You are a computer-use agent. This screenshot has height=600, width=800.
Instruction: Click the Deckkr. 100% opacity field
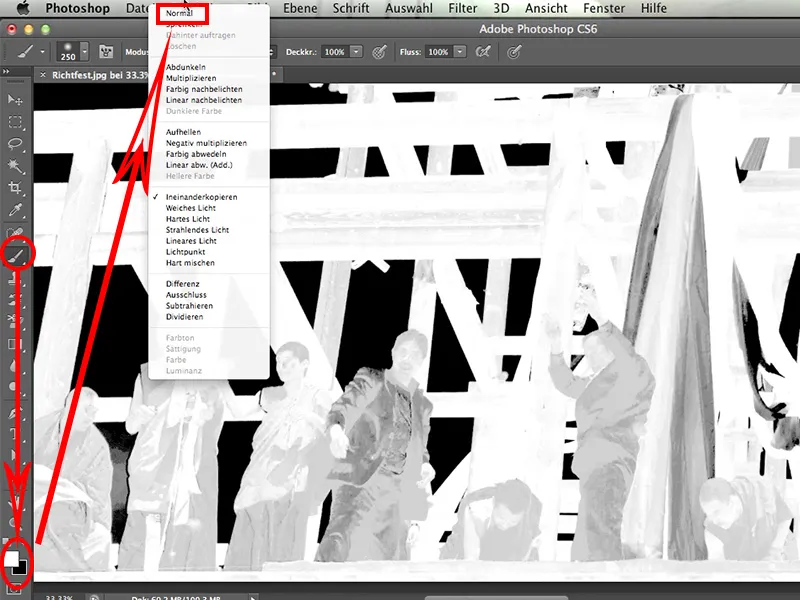pyautogui.click(x=335, y=52)
